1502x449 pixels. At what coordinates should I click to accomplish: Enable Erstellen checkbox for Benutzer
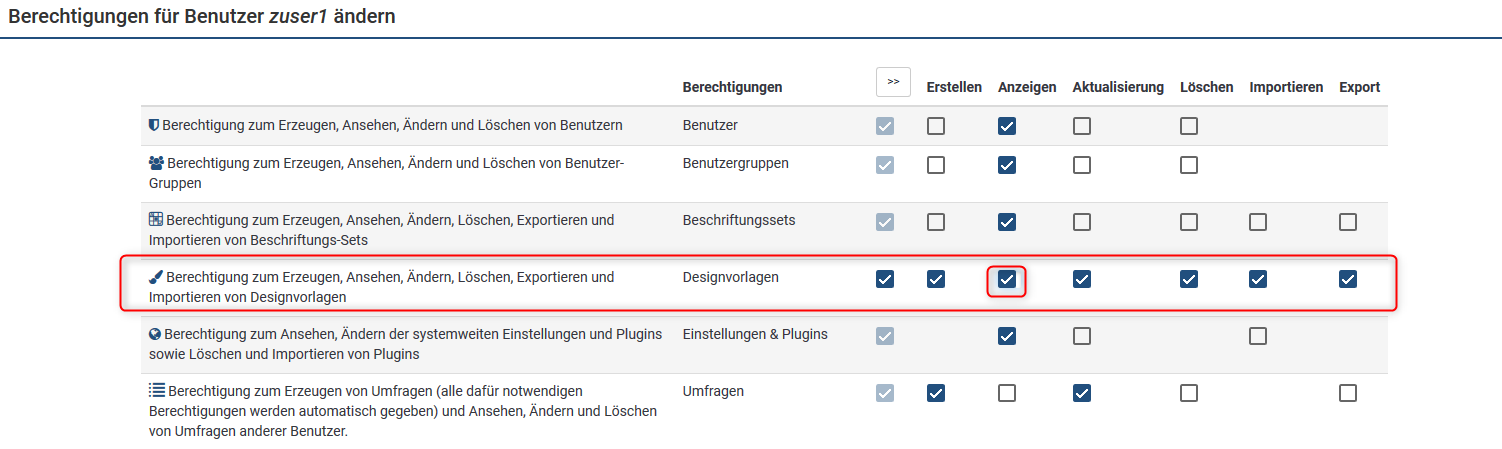(x=936, y=126)
